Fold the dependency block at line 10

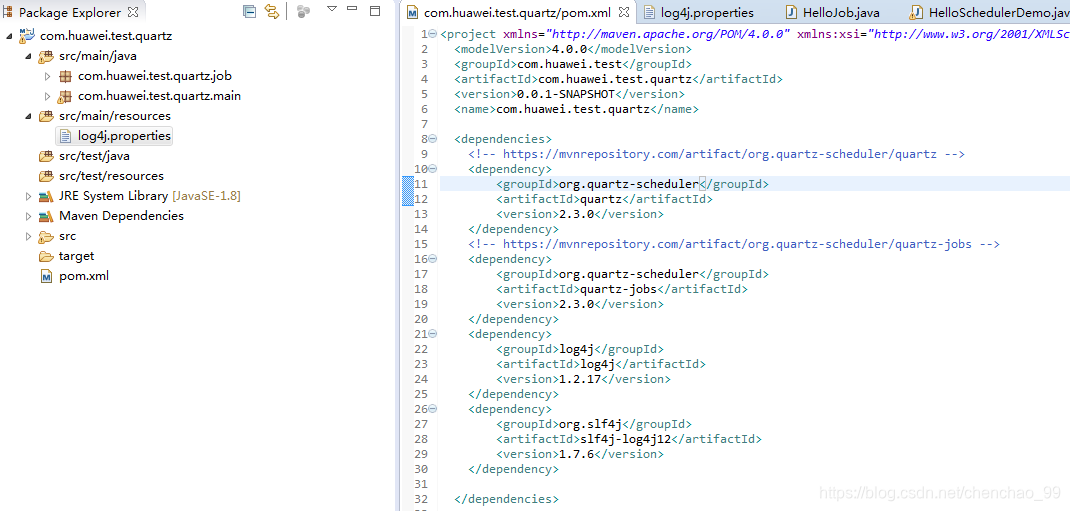tap(433, 169)
